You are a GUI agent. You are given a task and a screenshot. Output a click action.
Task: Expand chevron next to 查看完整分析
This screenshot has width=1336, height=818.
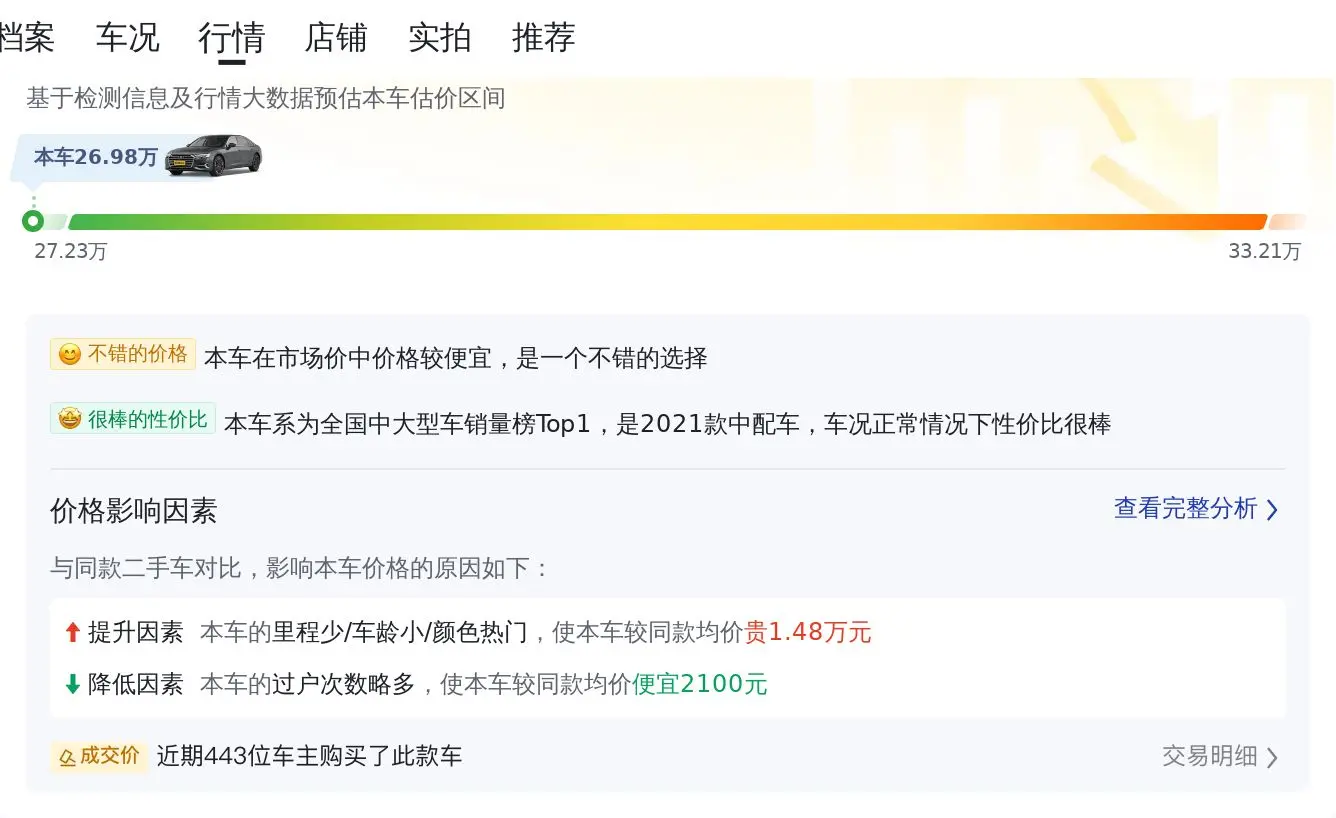1272,510
